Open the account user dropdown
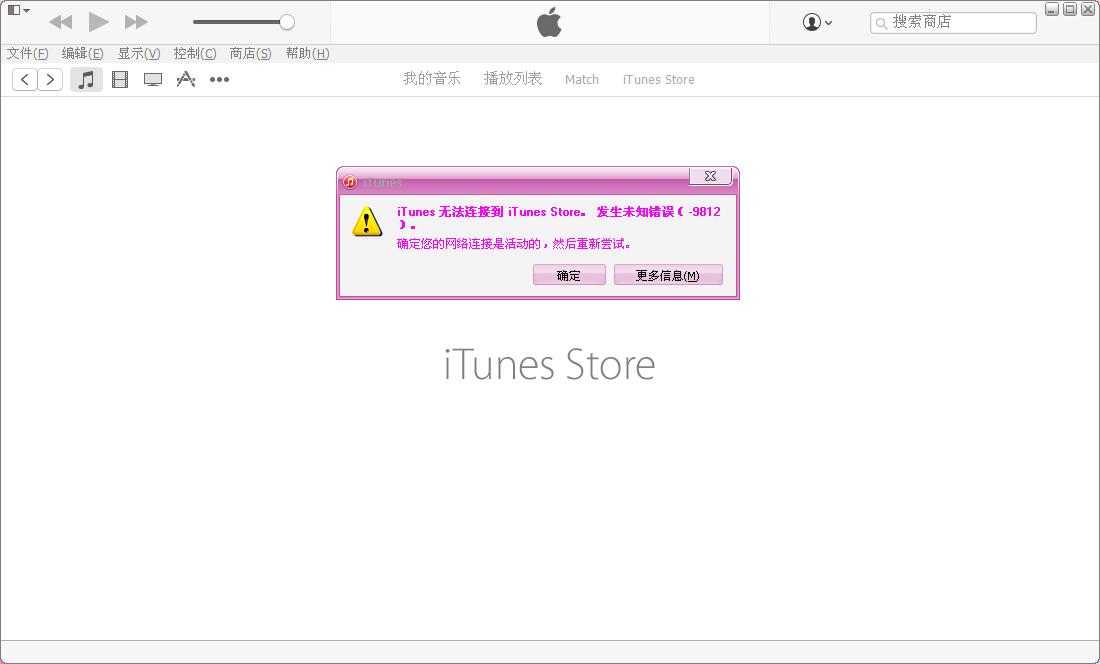The width and height of the screenshot is (1100, 664). tap(817, 22)
